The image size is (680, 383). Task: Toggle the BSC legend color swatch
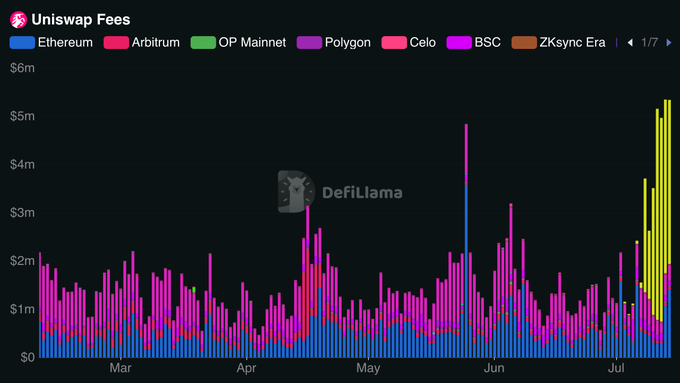point(459,43)
